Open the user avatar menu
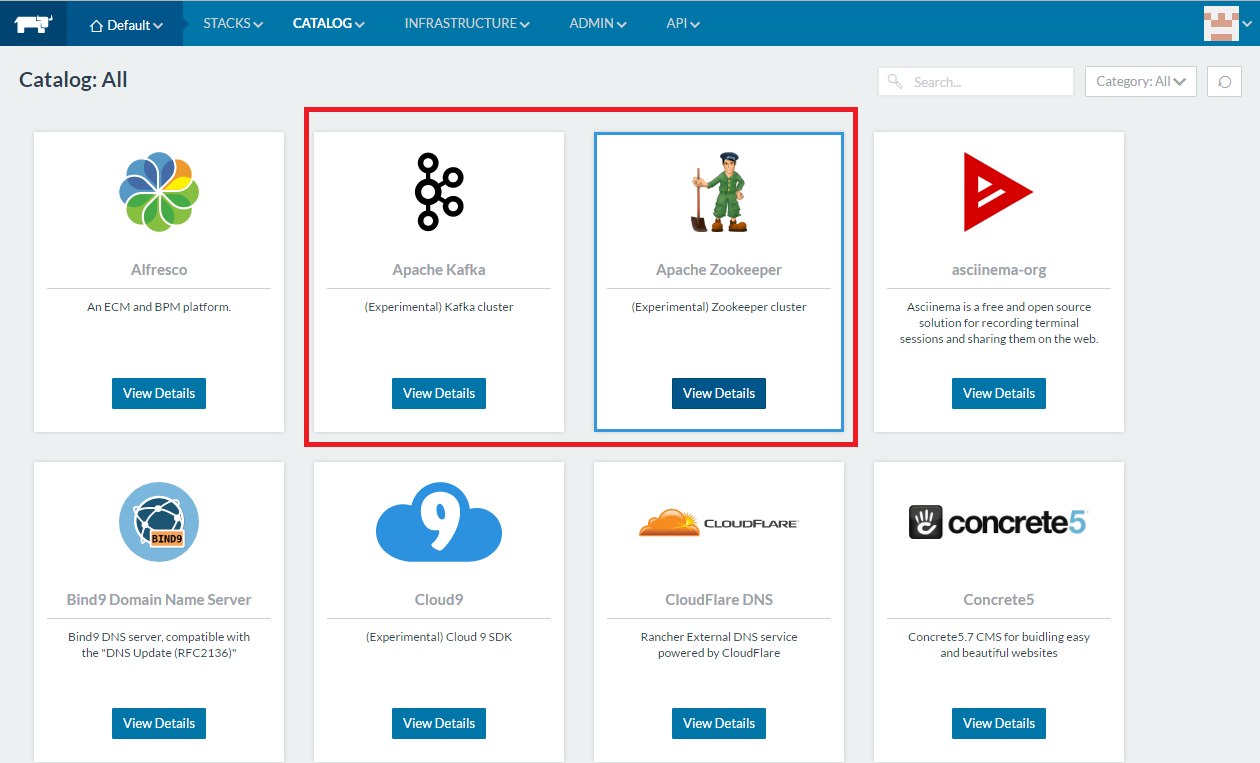 [1227, 24]
